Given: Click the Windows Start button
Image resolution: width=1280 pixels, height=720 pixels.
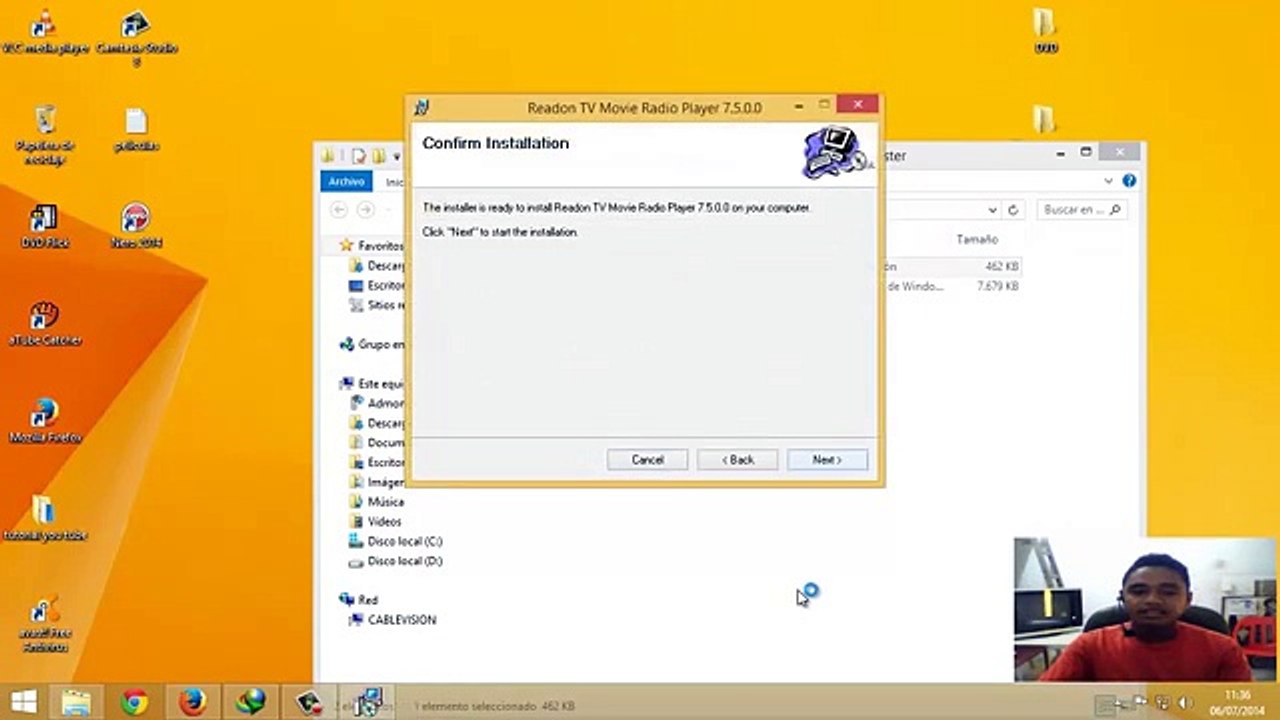Looking at the screenshot, I should pyautogui.click(x=24, y=702).
